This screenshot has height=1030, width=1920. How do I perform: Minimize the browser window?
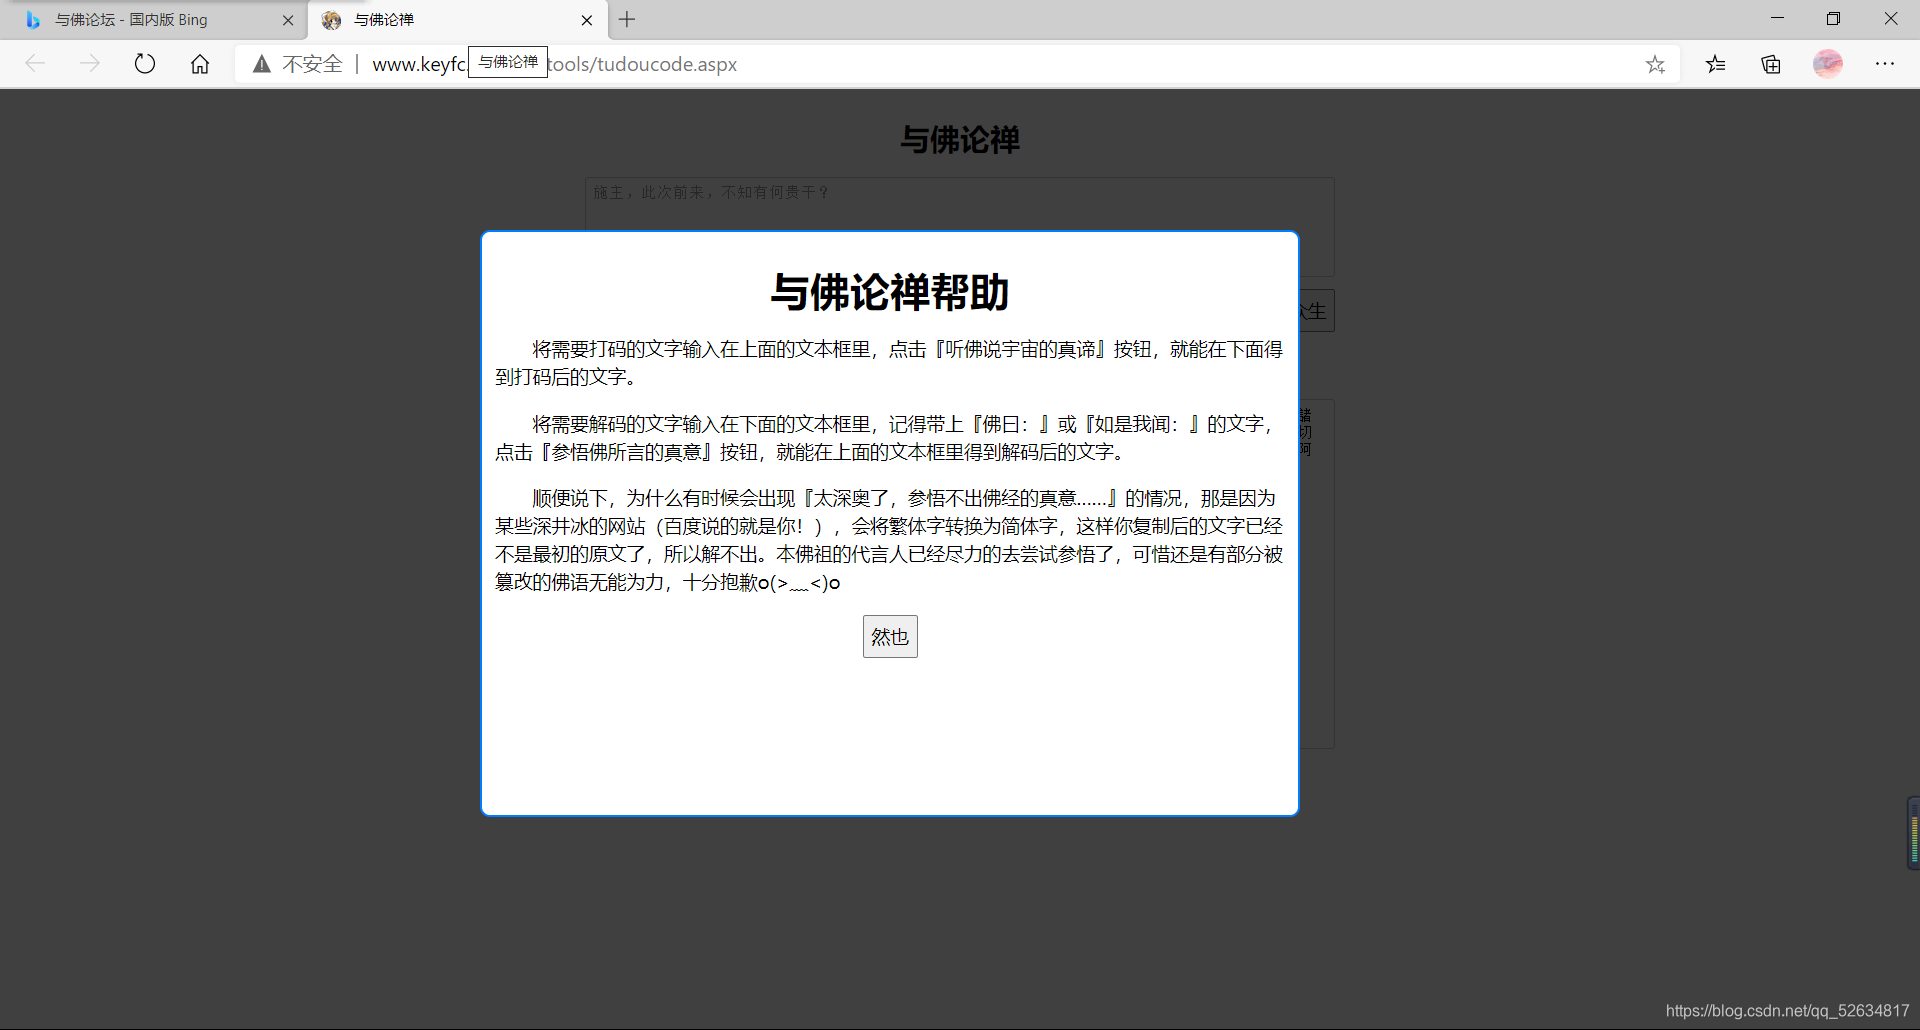pyautogui.click(x=1777, y=19)
